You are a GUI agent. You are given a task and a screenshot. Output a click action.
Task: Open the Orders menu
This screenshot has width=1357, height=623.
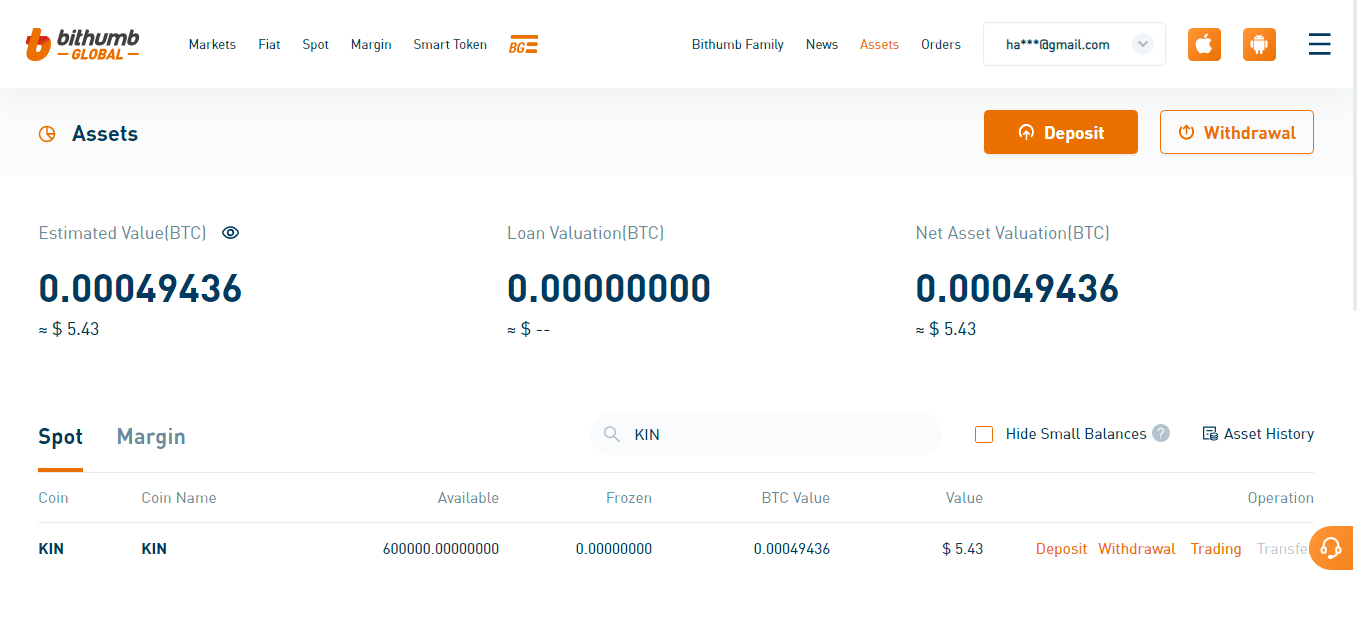point(941,45)
